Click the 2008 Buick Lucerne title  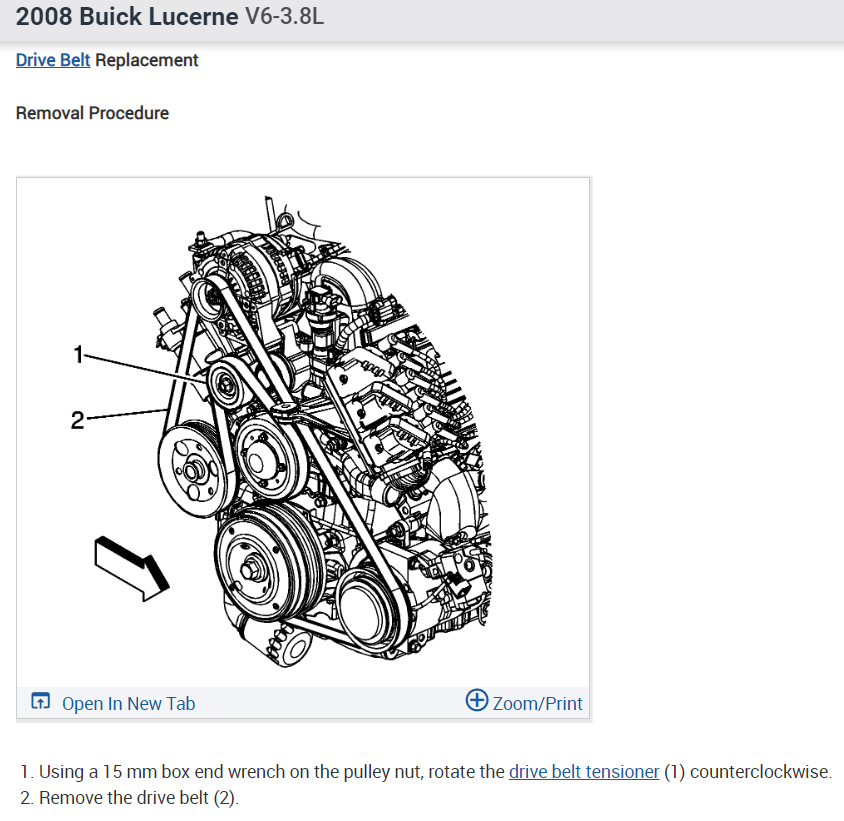pos(127,16)
